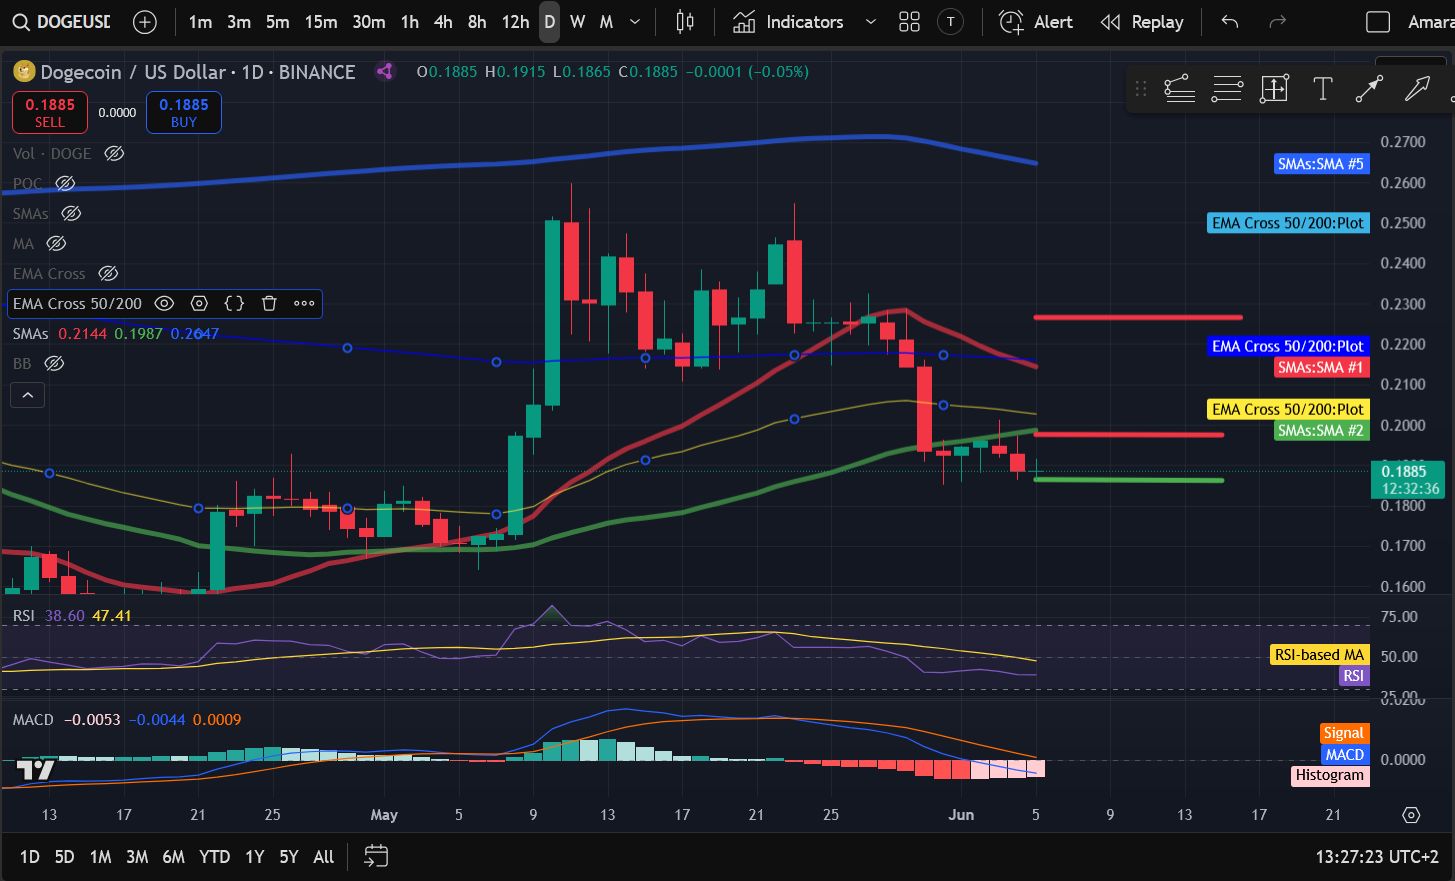Set the date range to YTD
Image resolution: width=1455 pixels, height=881 pixels.
tap(215, 856)
